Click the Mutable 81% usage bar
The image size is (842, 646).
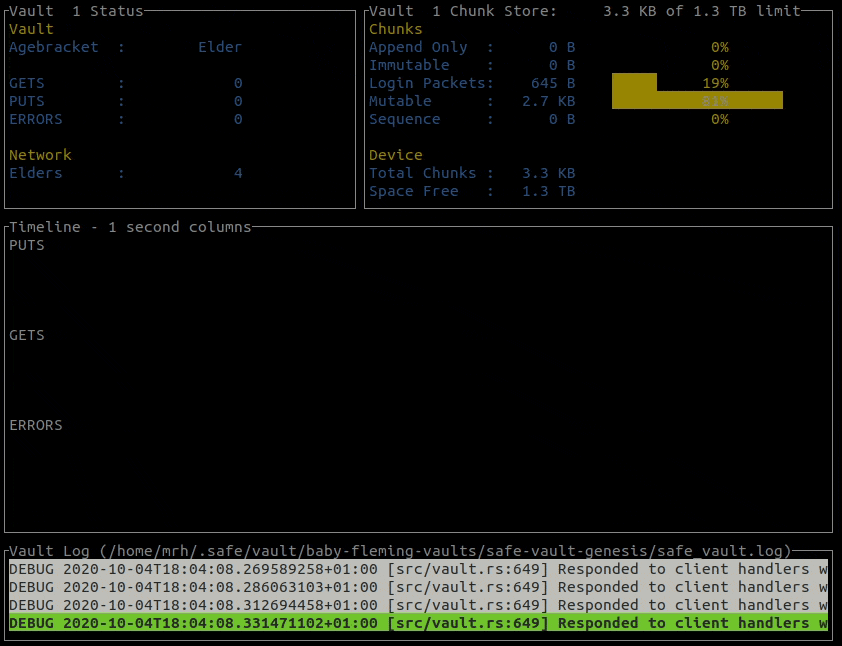[x=697, y=100]
